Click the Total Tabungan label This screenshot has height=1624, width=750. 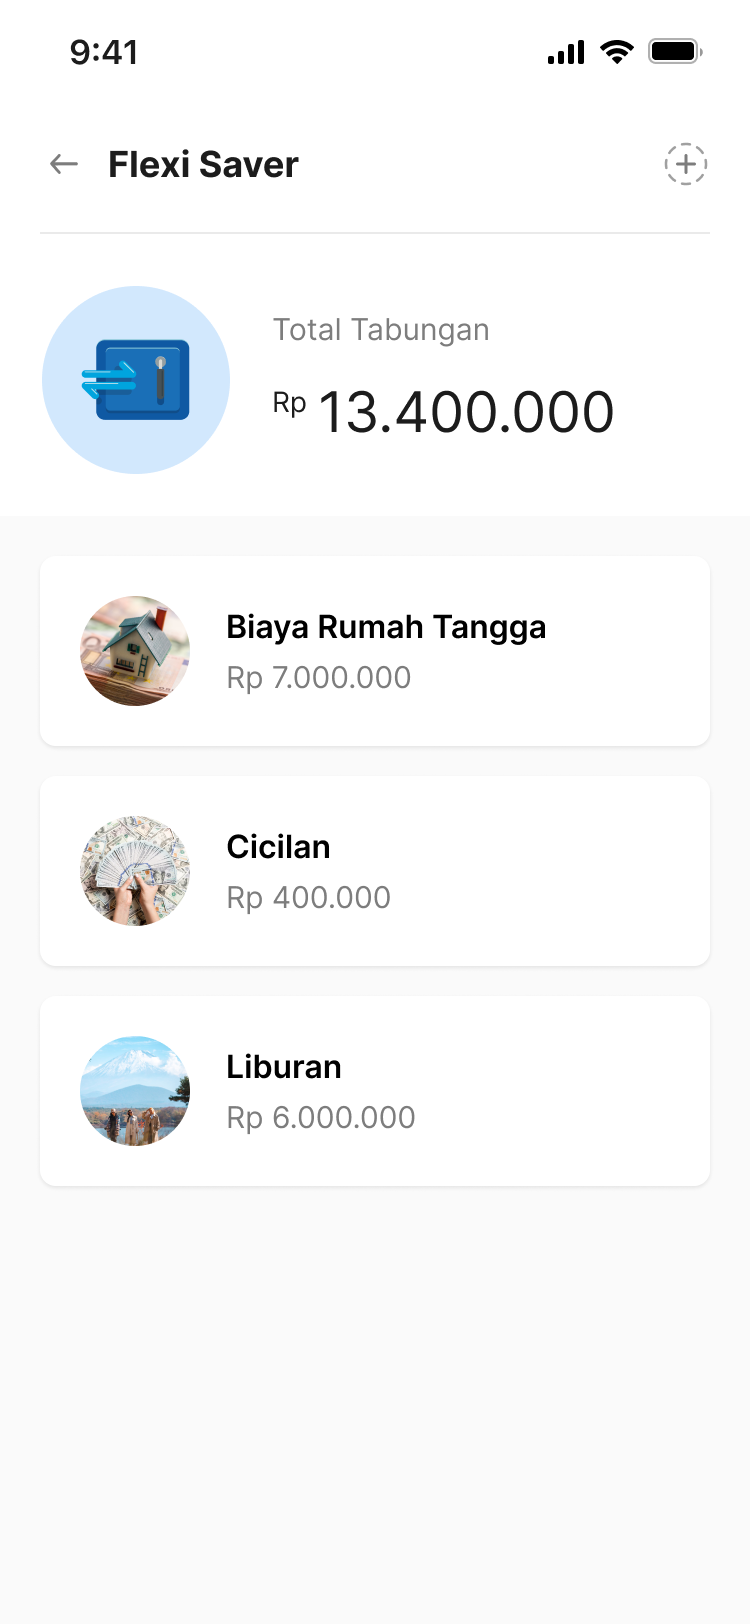click(381, 330)
